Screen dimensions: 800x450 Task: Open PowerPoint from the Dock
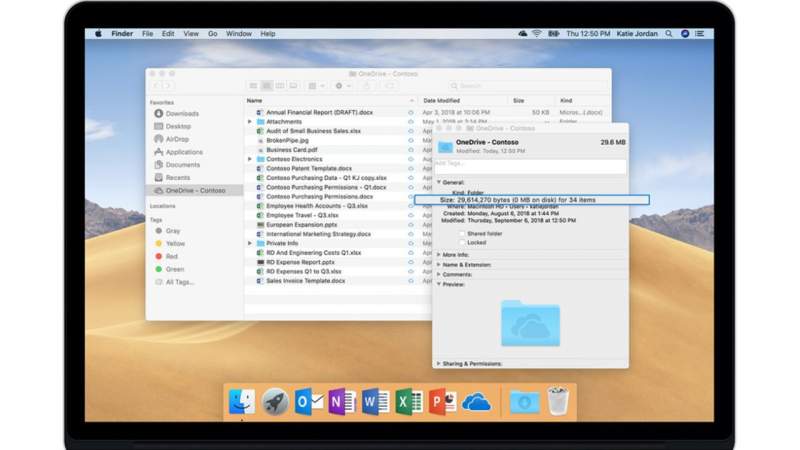[x=442, y=402]
